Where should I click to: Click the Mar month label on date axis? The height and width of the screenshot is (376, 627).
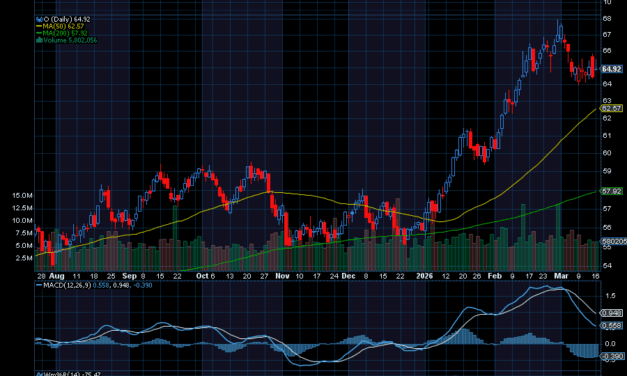click(x=561, y=276)
